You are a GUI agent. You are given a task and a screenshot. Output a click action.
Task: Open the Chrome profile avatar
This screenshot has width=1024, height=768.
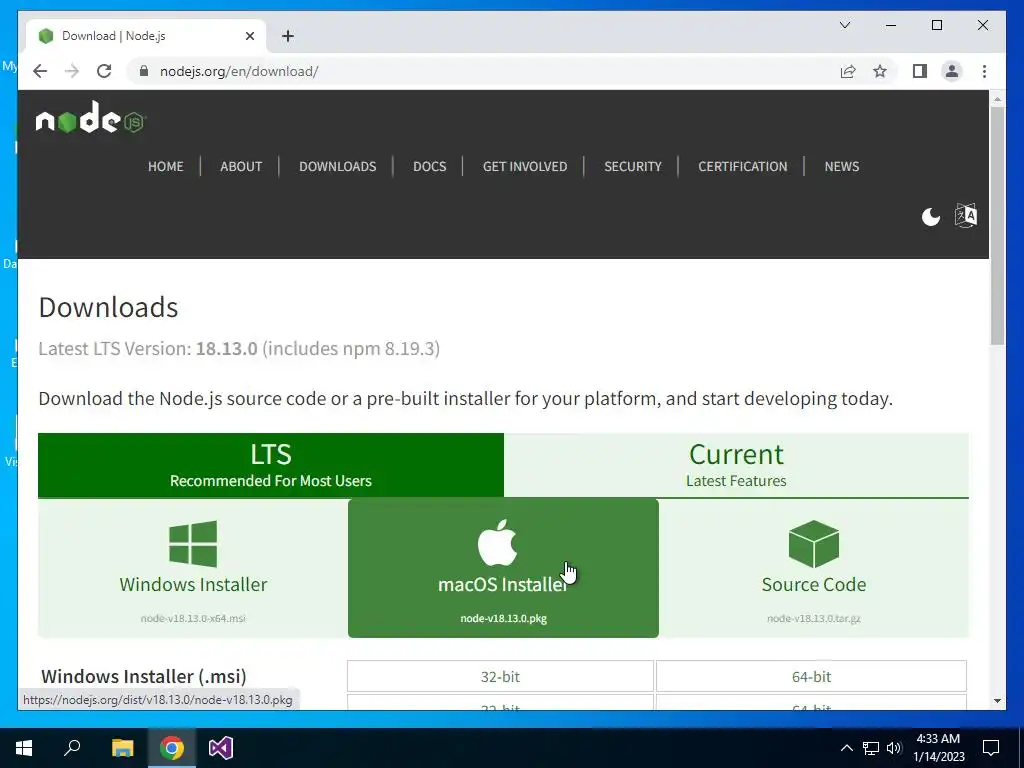tap(952, 71)
